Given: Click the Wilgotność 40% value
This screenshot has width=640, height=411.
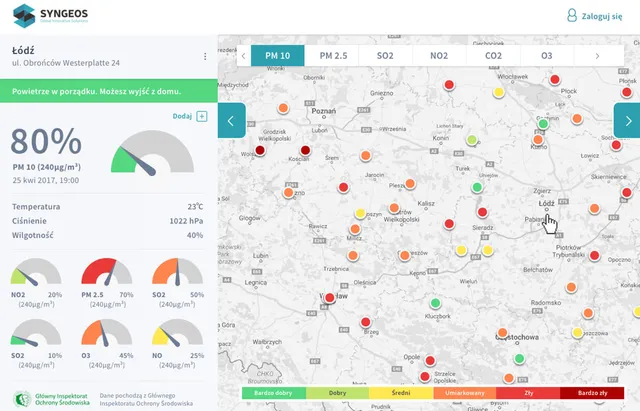Looking at the screenshot, I should (195, 235).
